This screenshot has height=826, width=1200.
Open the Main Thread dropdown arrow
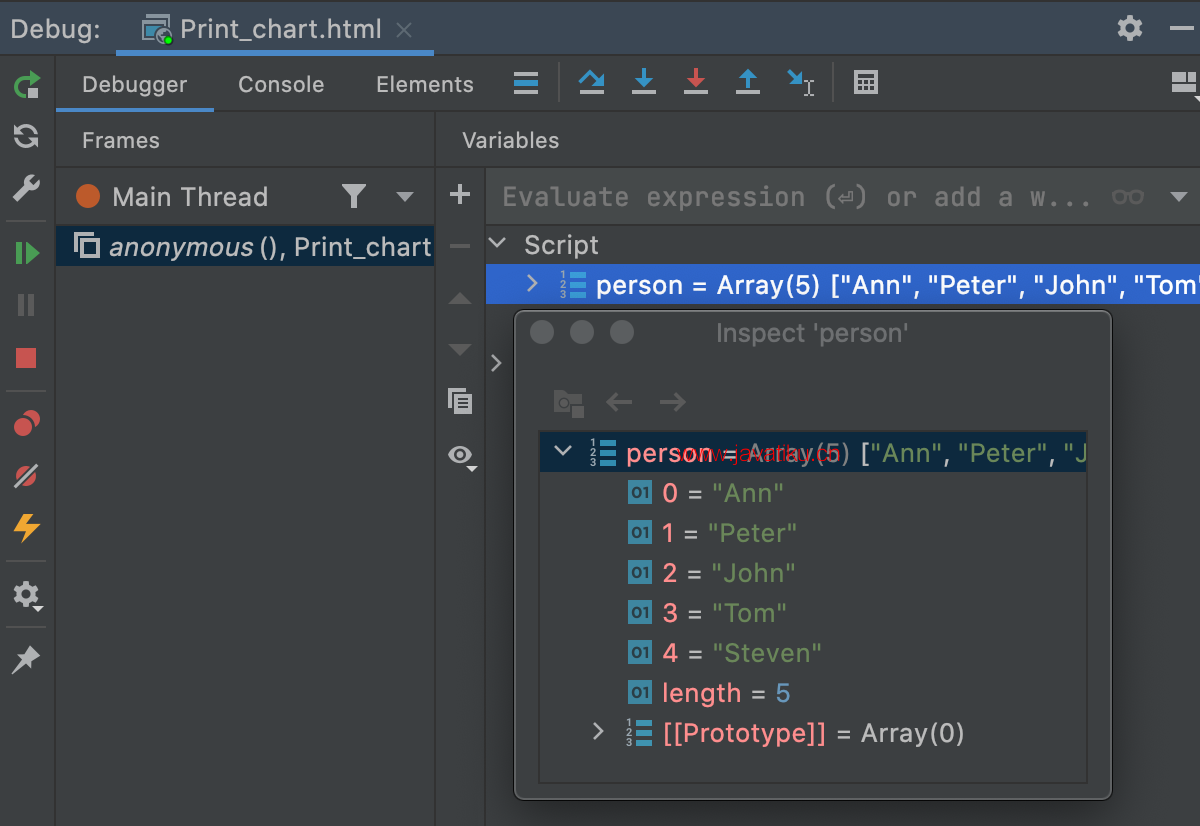[405, 197]
